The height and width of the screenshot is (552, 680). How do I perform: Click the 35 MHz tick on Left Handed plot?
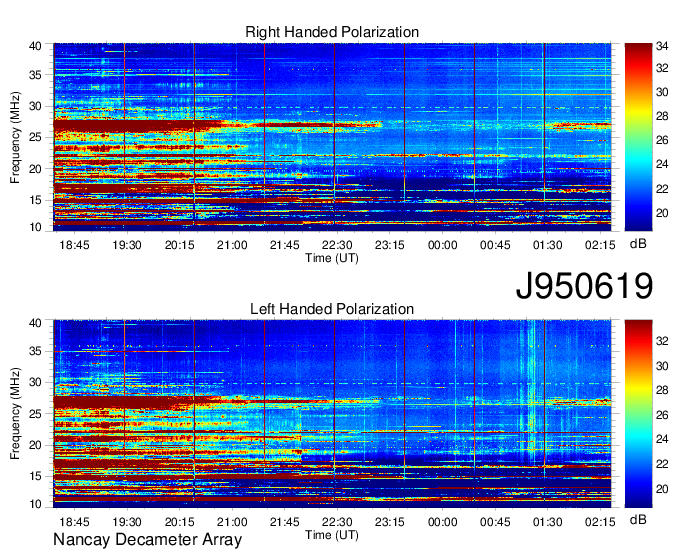[x=35, y=352]
